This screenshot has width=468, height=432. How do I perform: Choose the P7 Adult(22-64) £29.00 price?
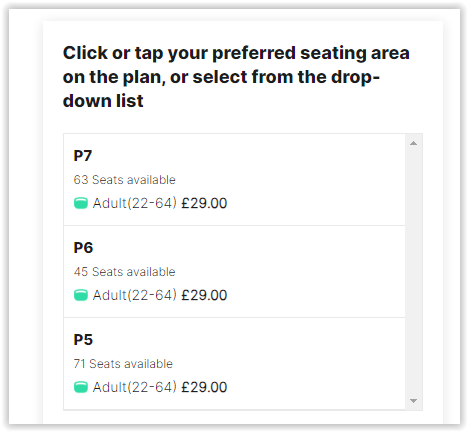click(x=150, y=203)
